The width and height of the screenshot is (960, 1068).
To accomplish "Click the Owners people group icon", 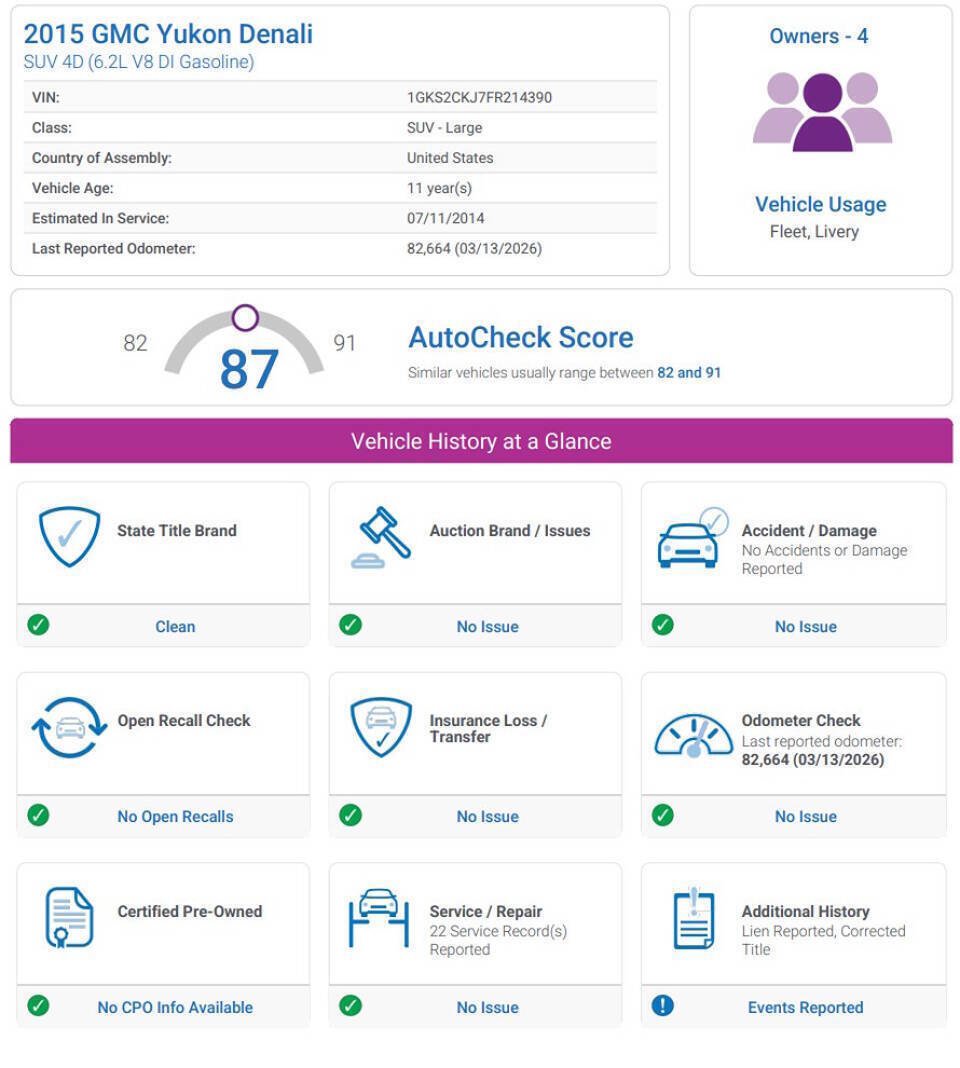I will pyautogui.click(x=822, y=111).
